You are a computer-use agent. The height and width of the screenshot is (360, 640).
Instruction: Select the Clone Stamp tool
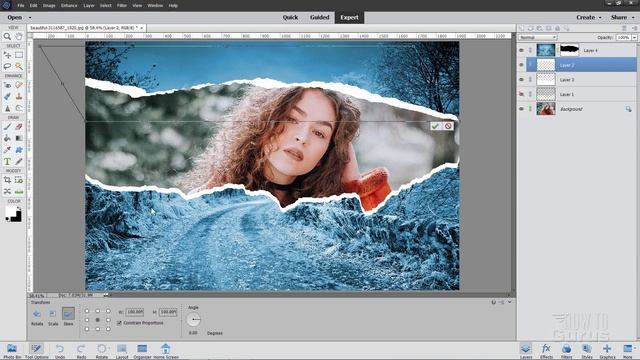(x=19, y=96)
